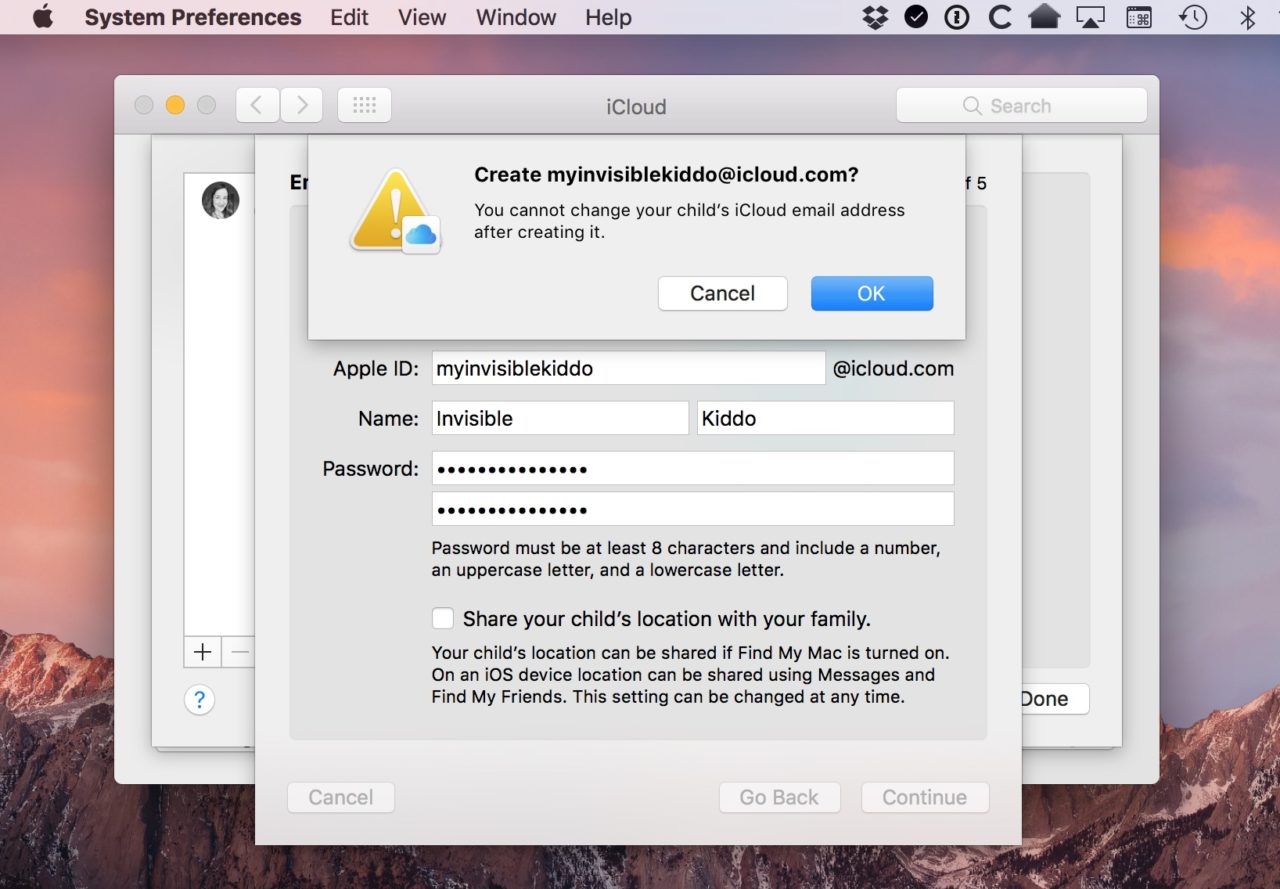Click the alert title Create myinvisiblekiddo@icloud.com?

click(x=666, y=174)
